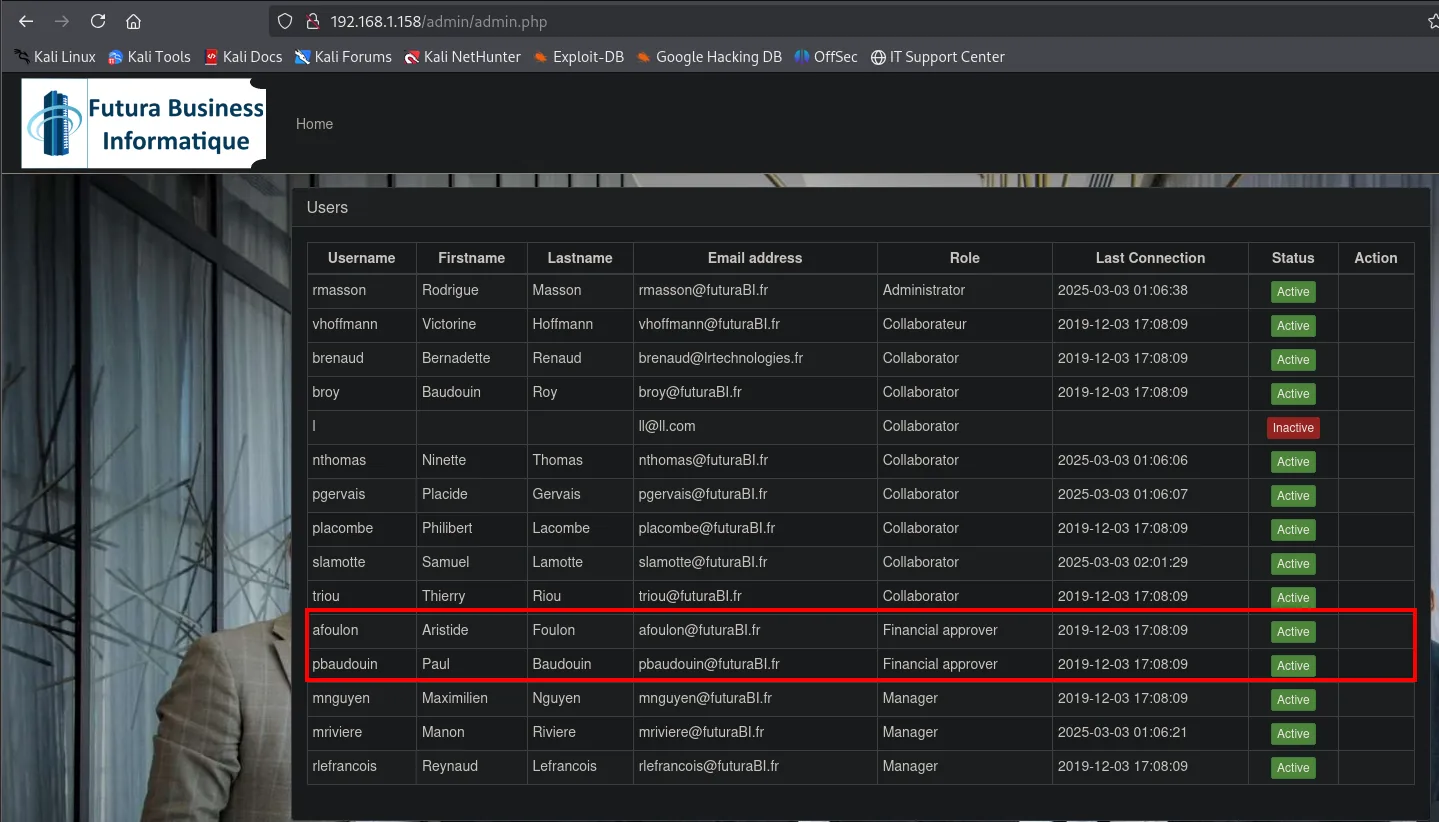Screen dimensions: 1439x822
Task: Click the 2025-03-03 02:01:29 connection time
Action: (x=1123, y=562)
